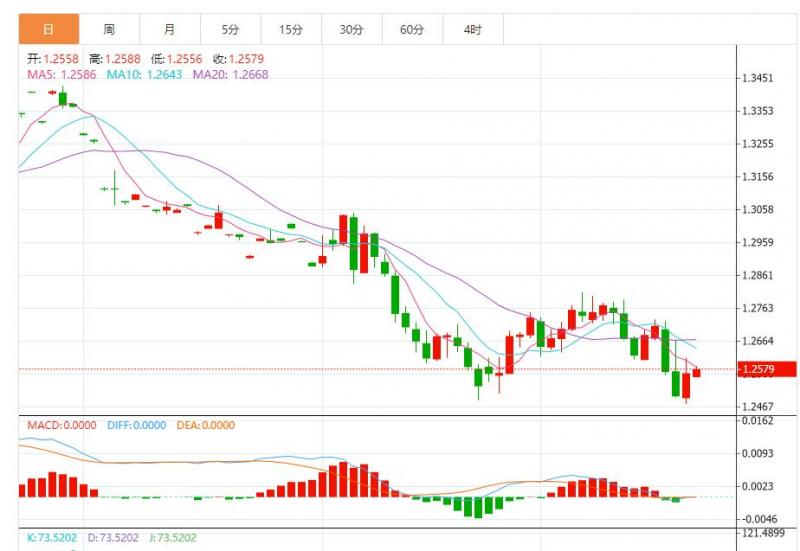This screenshot has width=800, height=551.
Task: Open the 5分 timeframe tab
Action: click(x=231, y=29)
